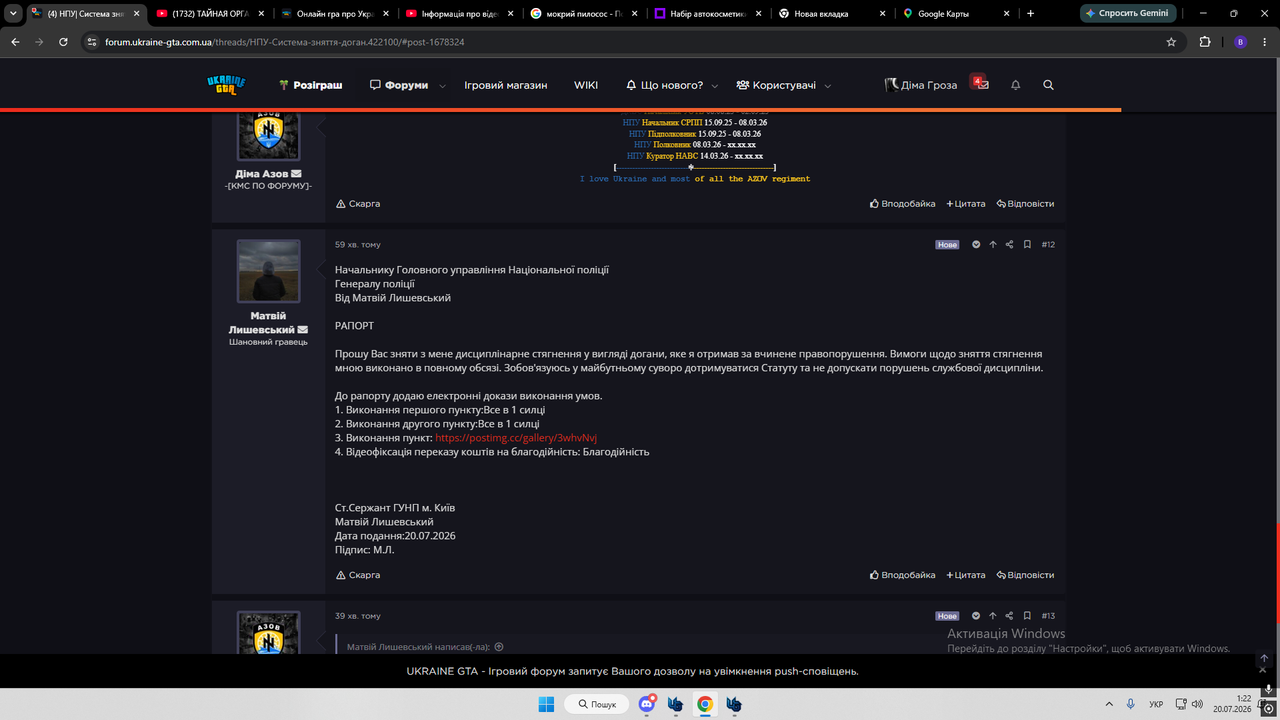This screenshot has width=1280, height=720.
Task: Click scroll-to-top arrow at page corner
Action: coord(1263,659)
